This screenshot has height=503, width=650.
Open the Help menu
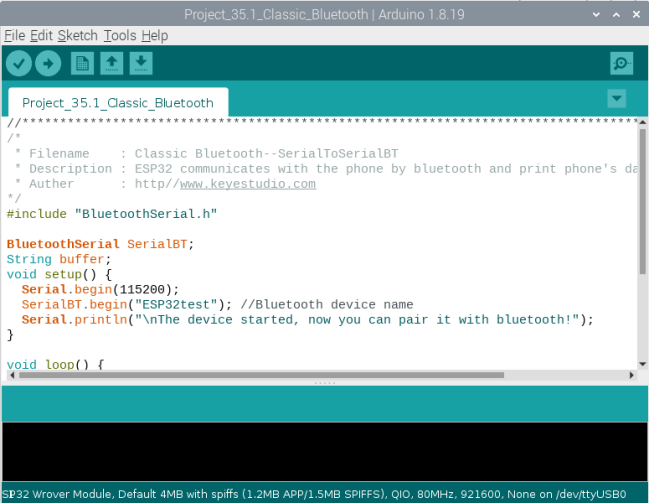(x=155, y=36)
